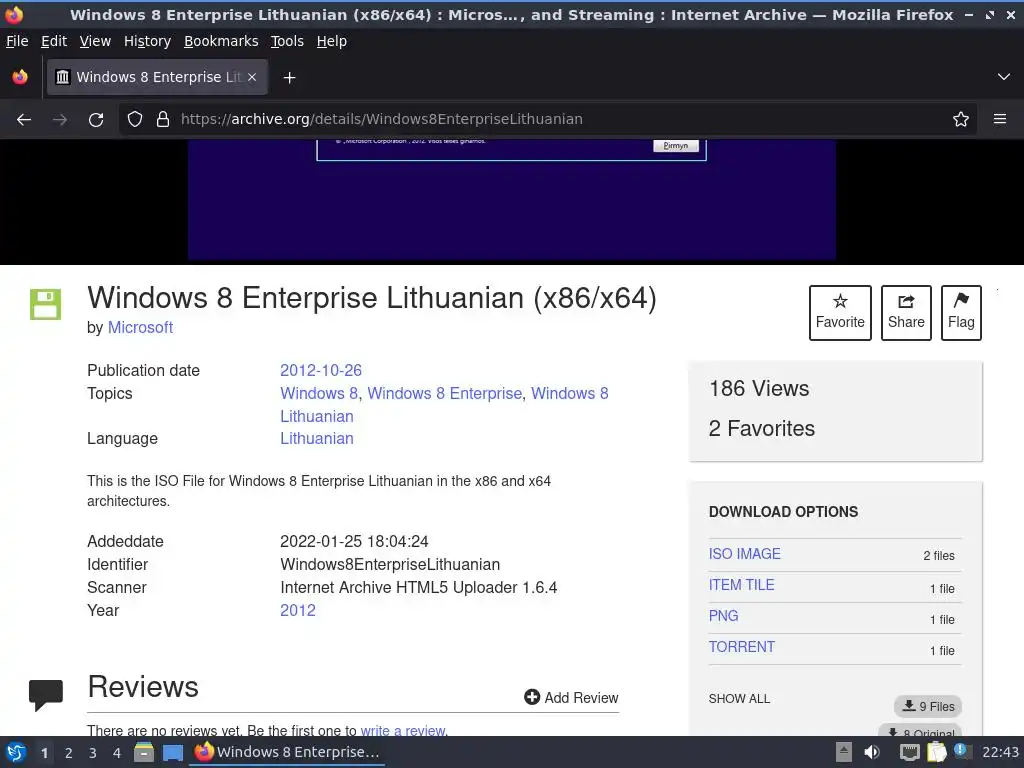
Task: Expand ISO IMAGE download option
Action: pyautogui.click(x=744, y=554)
